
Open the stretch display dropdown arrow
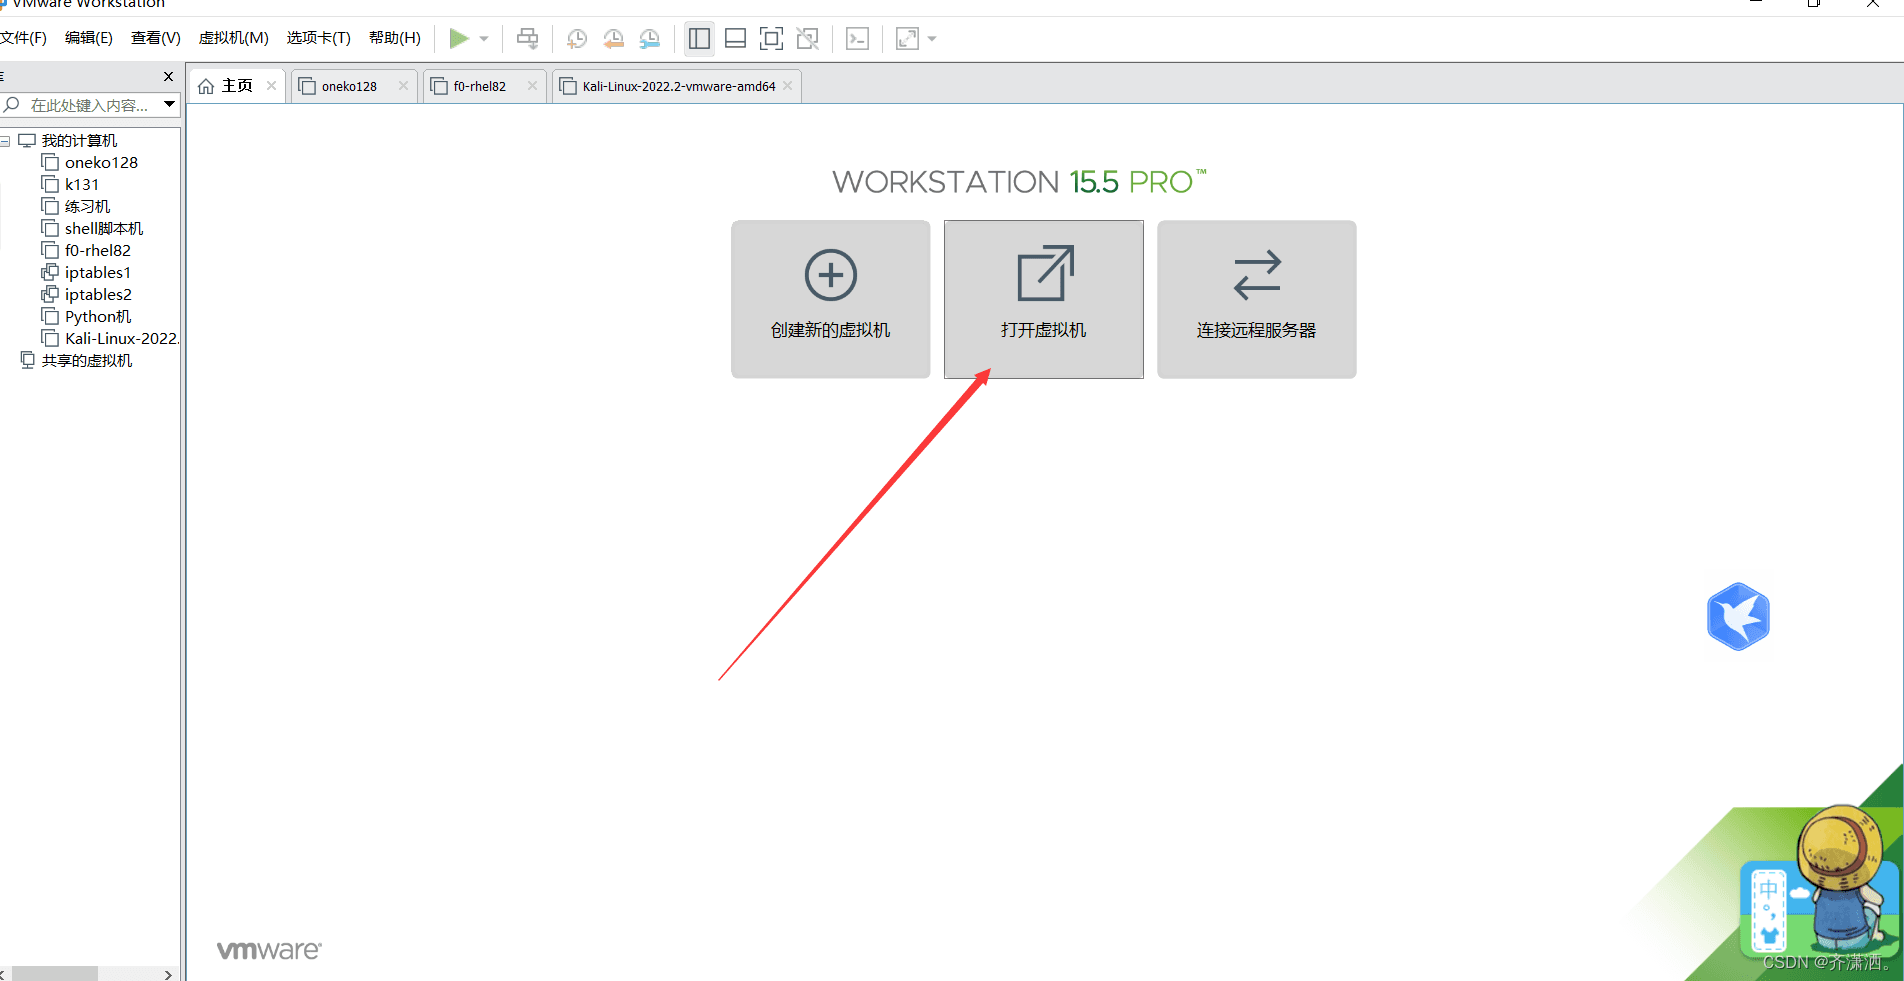tap(932, 39)
